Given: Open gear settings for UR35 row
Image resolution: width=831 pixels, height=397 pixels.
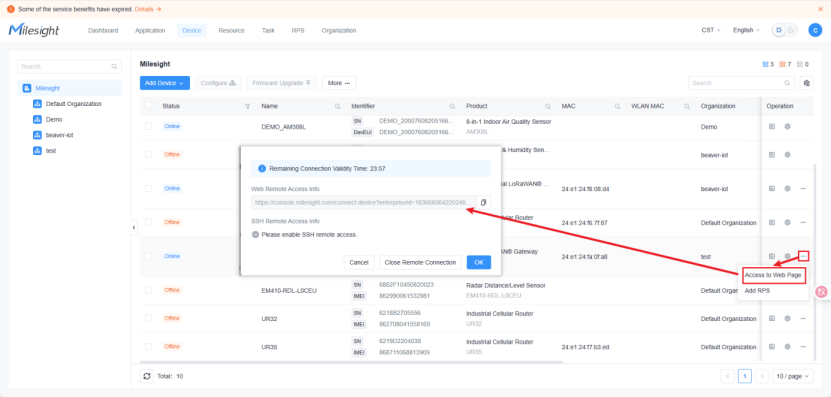Looking at the screenshot, I should tap(788, 347).
